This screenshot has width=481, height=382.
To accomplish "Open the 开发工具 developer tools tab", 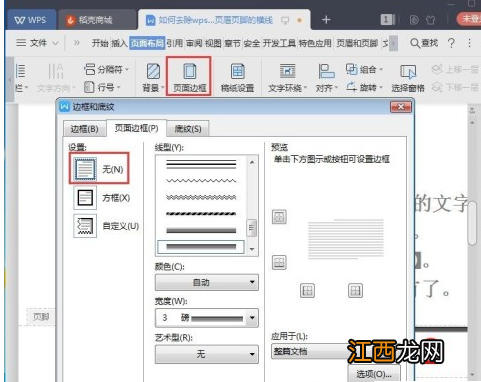I will 279,43.
